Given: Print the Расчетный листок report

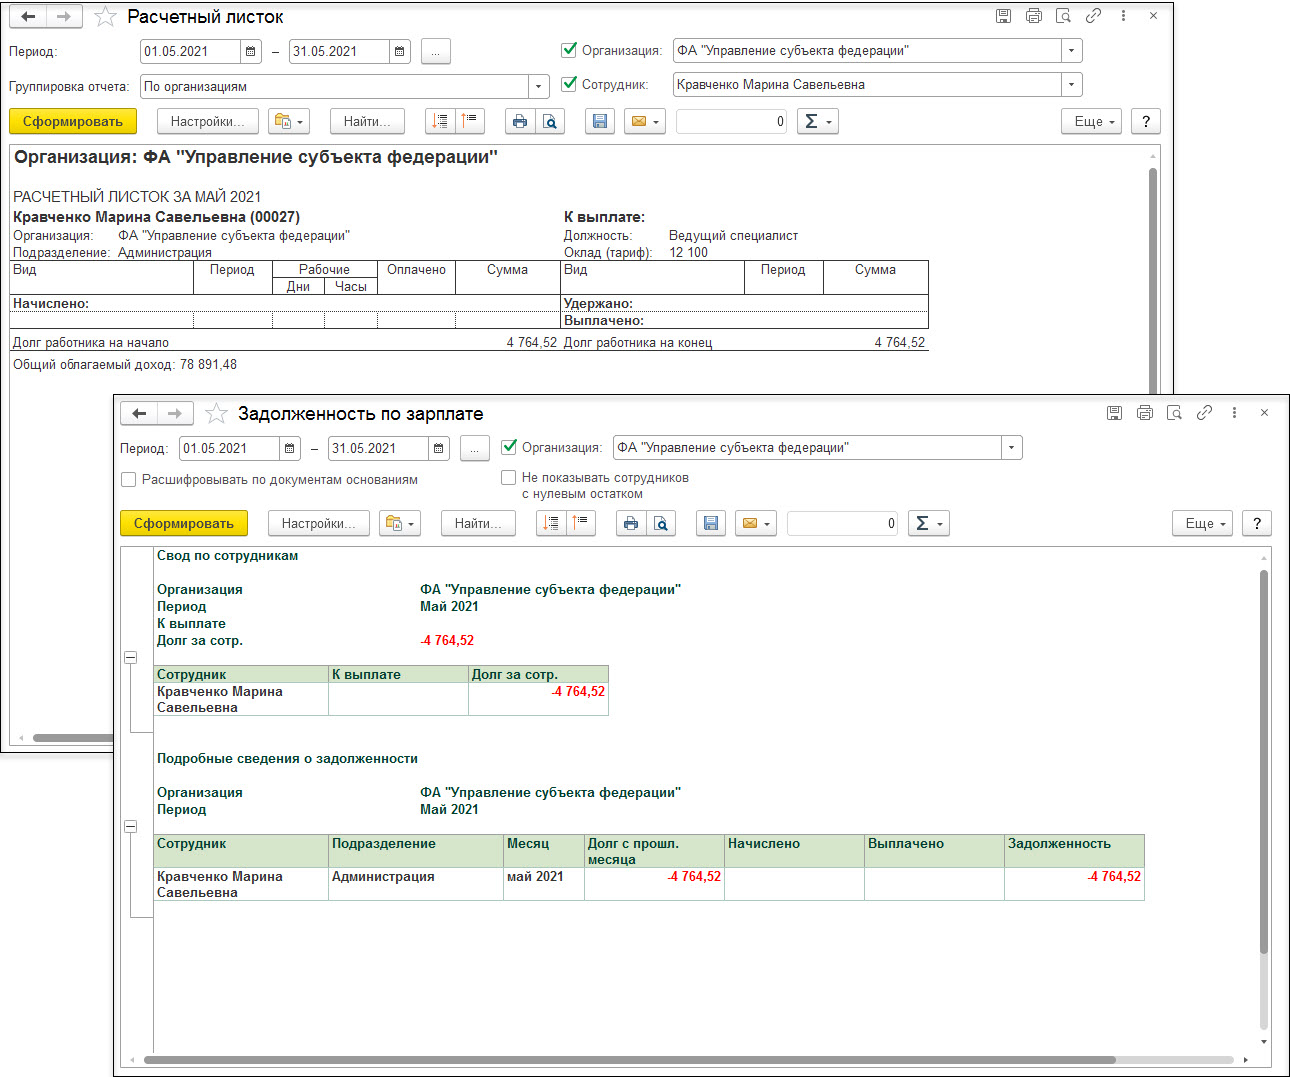Looking at the screenshot, I should [x=520, y=121].
